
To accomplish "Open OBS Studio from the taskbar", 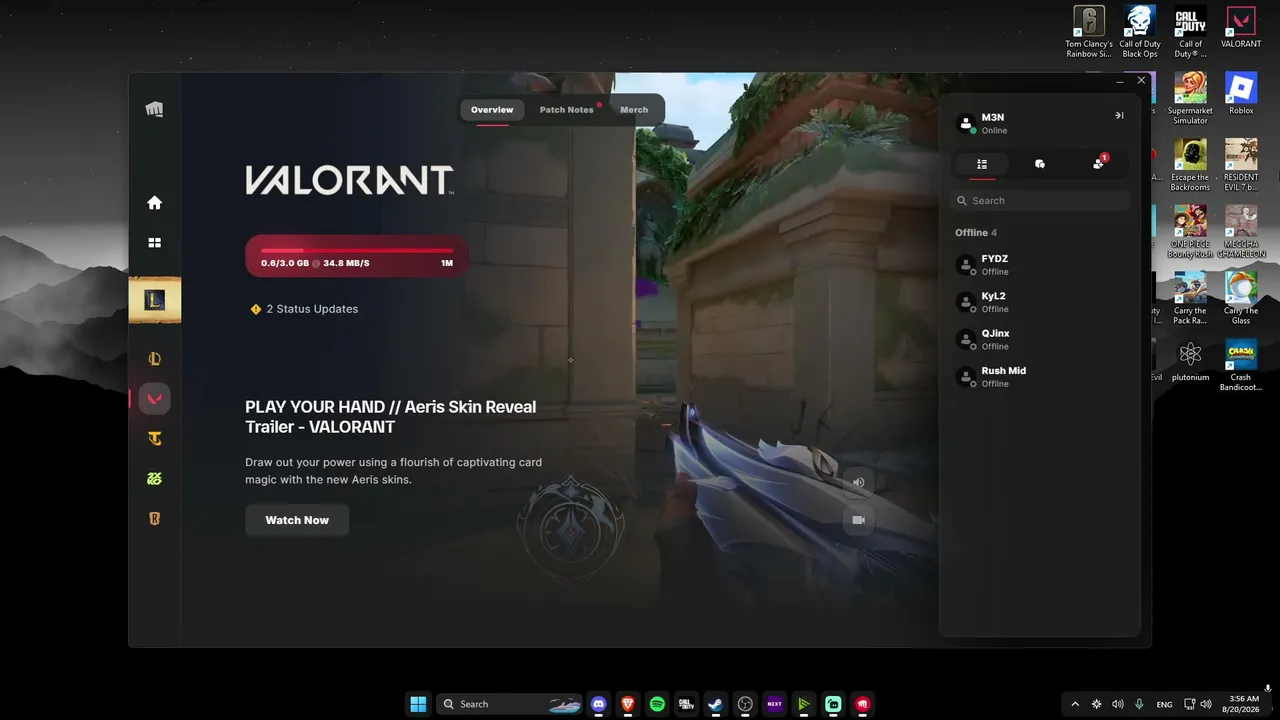I will (x=745, y=704).
